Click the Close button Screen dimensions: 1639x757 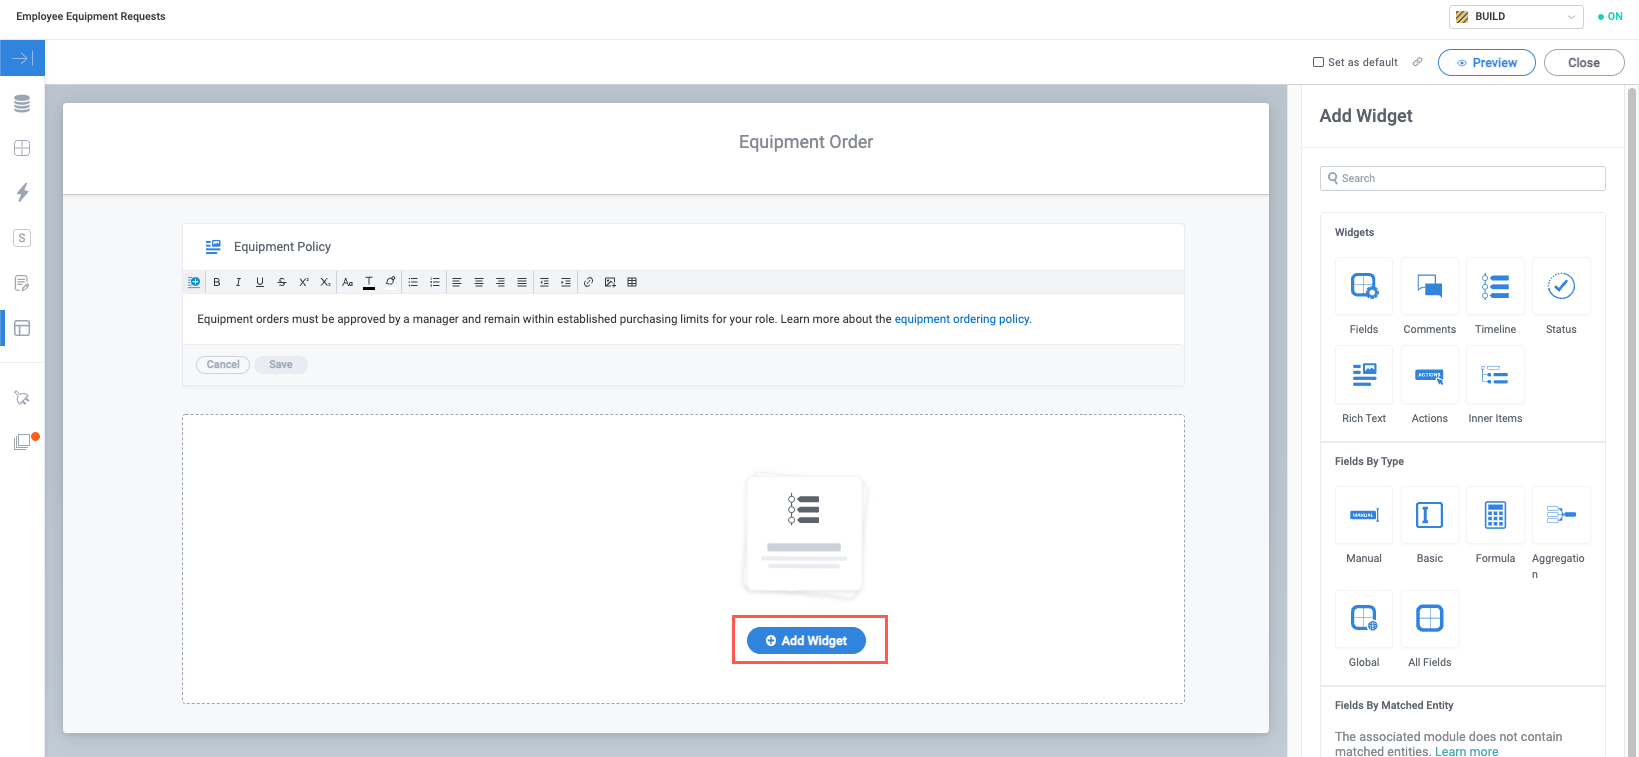pyautogui.click(x=1584, y=62)
